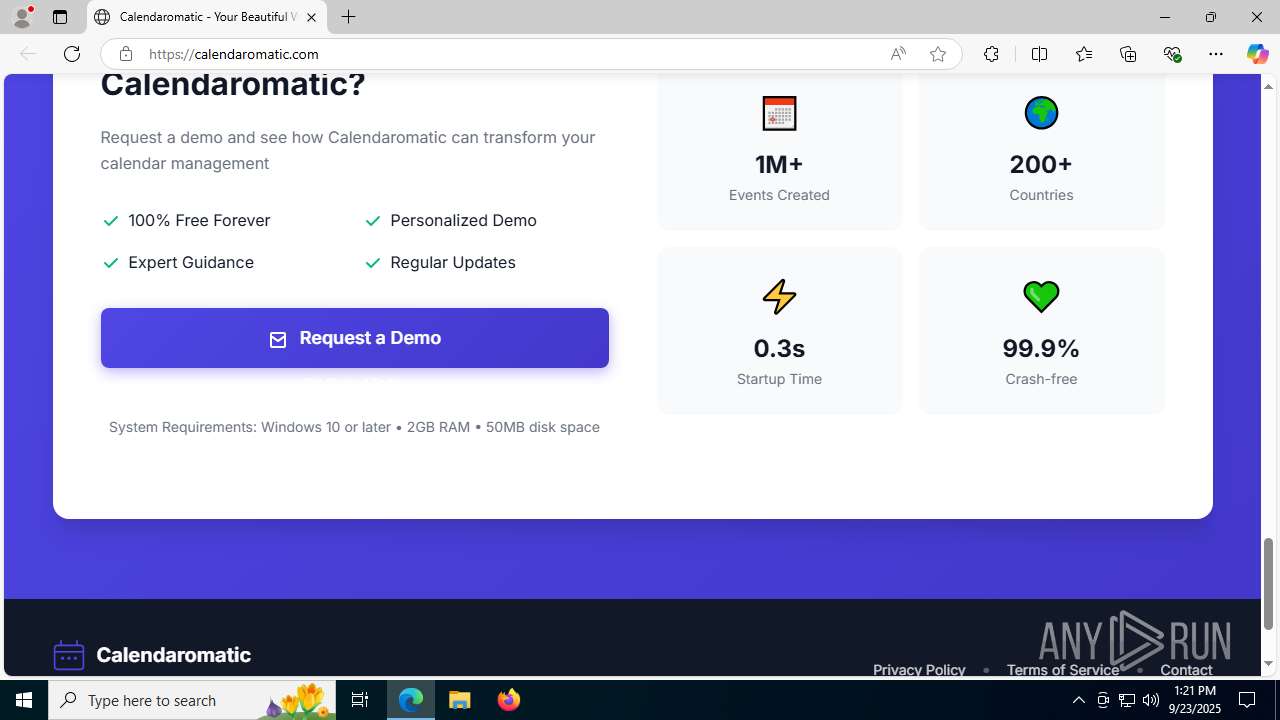
Task: Click the 1M+ statistic text
Action: click(x=779, y=164)
